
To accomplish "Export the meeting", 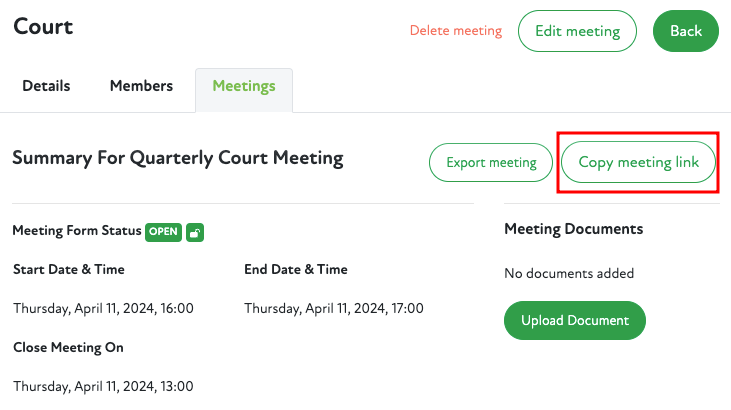I will pos(491,162).
